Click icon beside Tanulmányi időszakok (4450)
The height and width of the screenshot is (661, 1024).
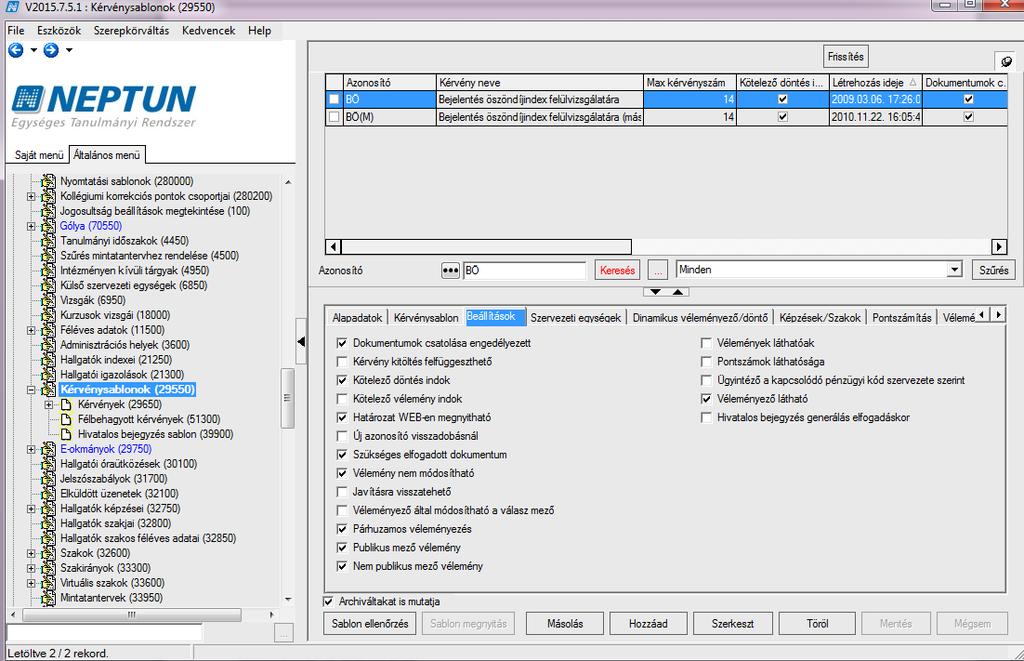click(48, 241)
